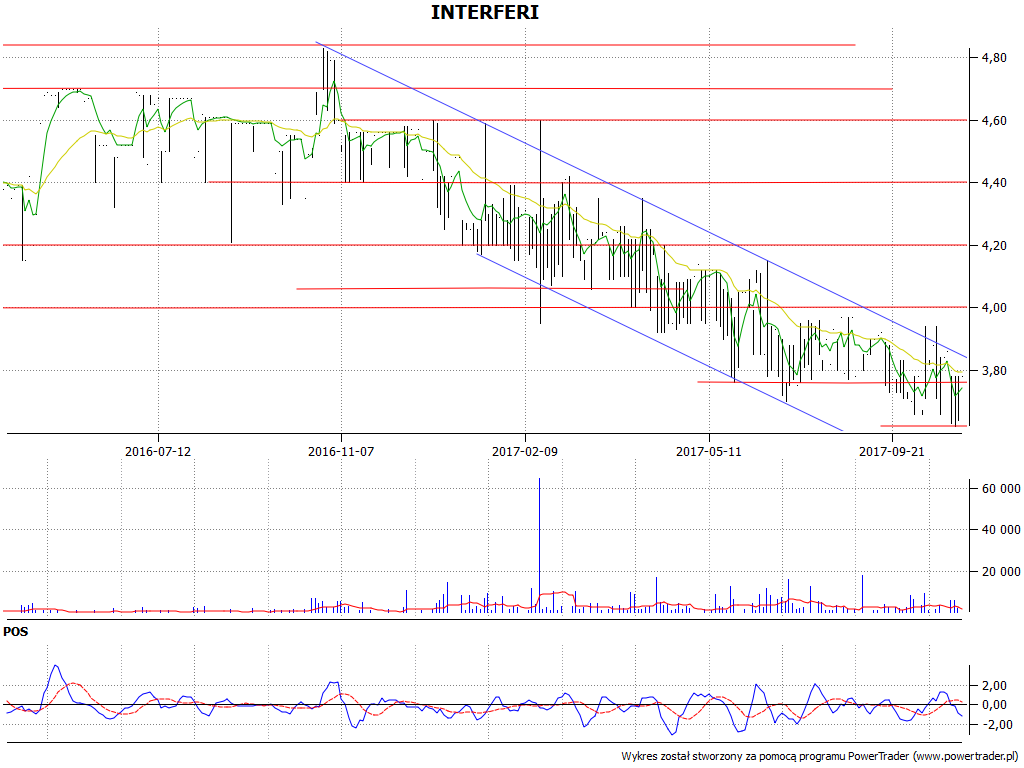The width and height of the screenshot is (1024, 768).
Task: Click the 40 000 volume axis label
Action: tap(1000, 530)
